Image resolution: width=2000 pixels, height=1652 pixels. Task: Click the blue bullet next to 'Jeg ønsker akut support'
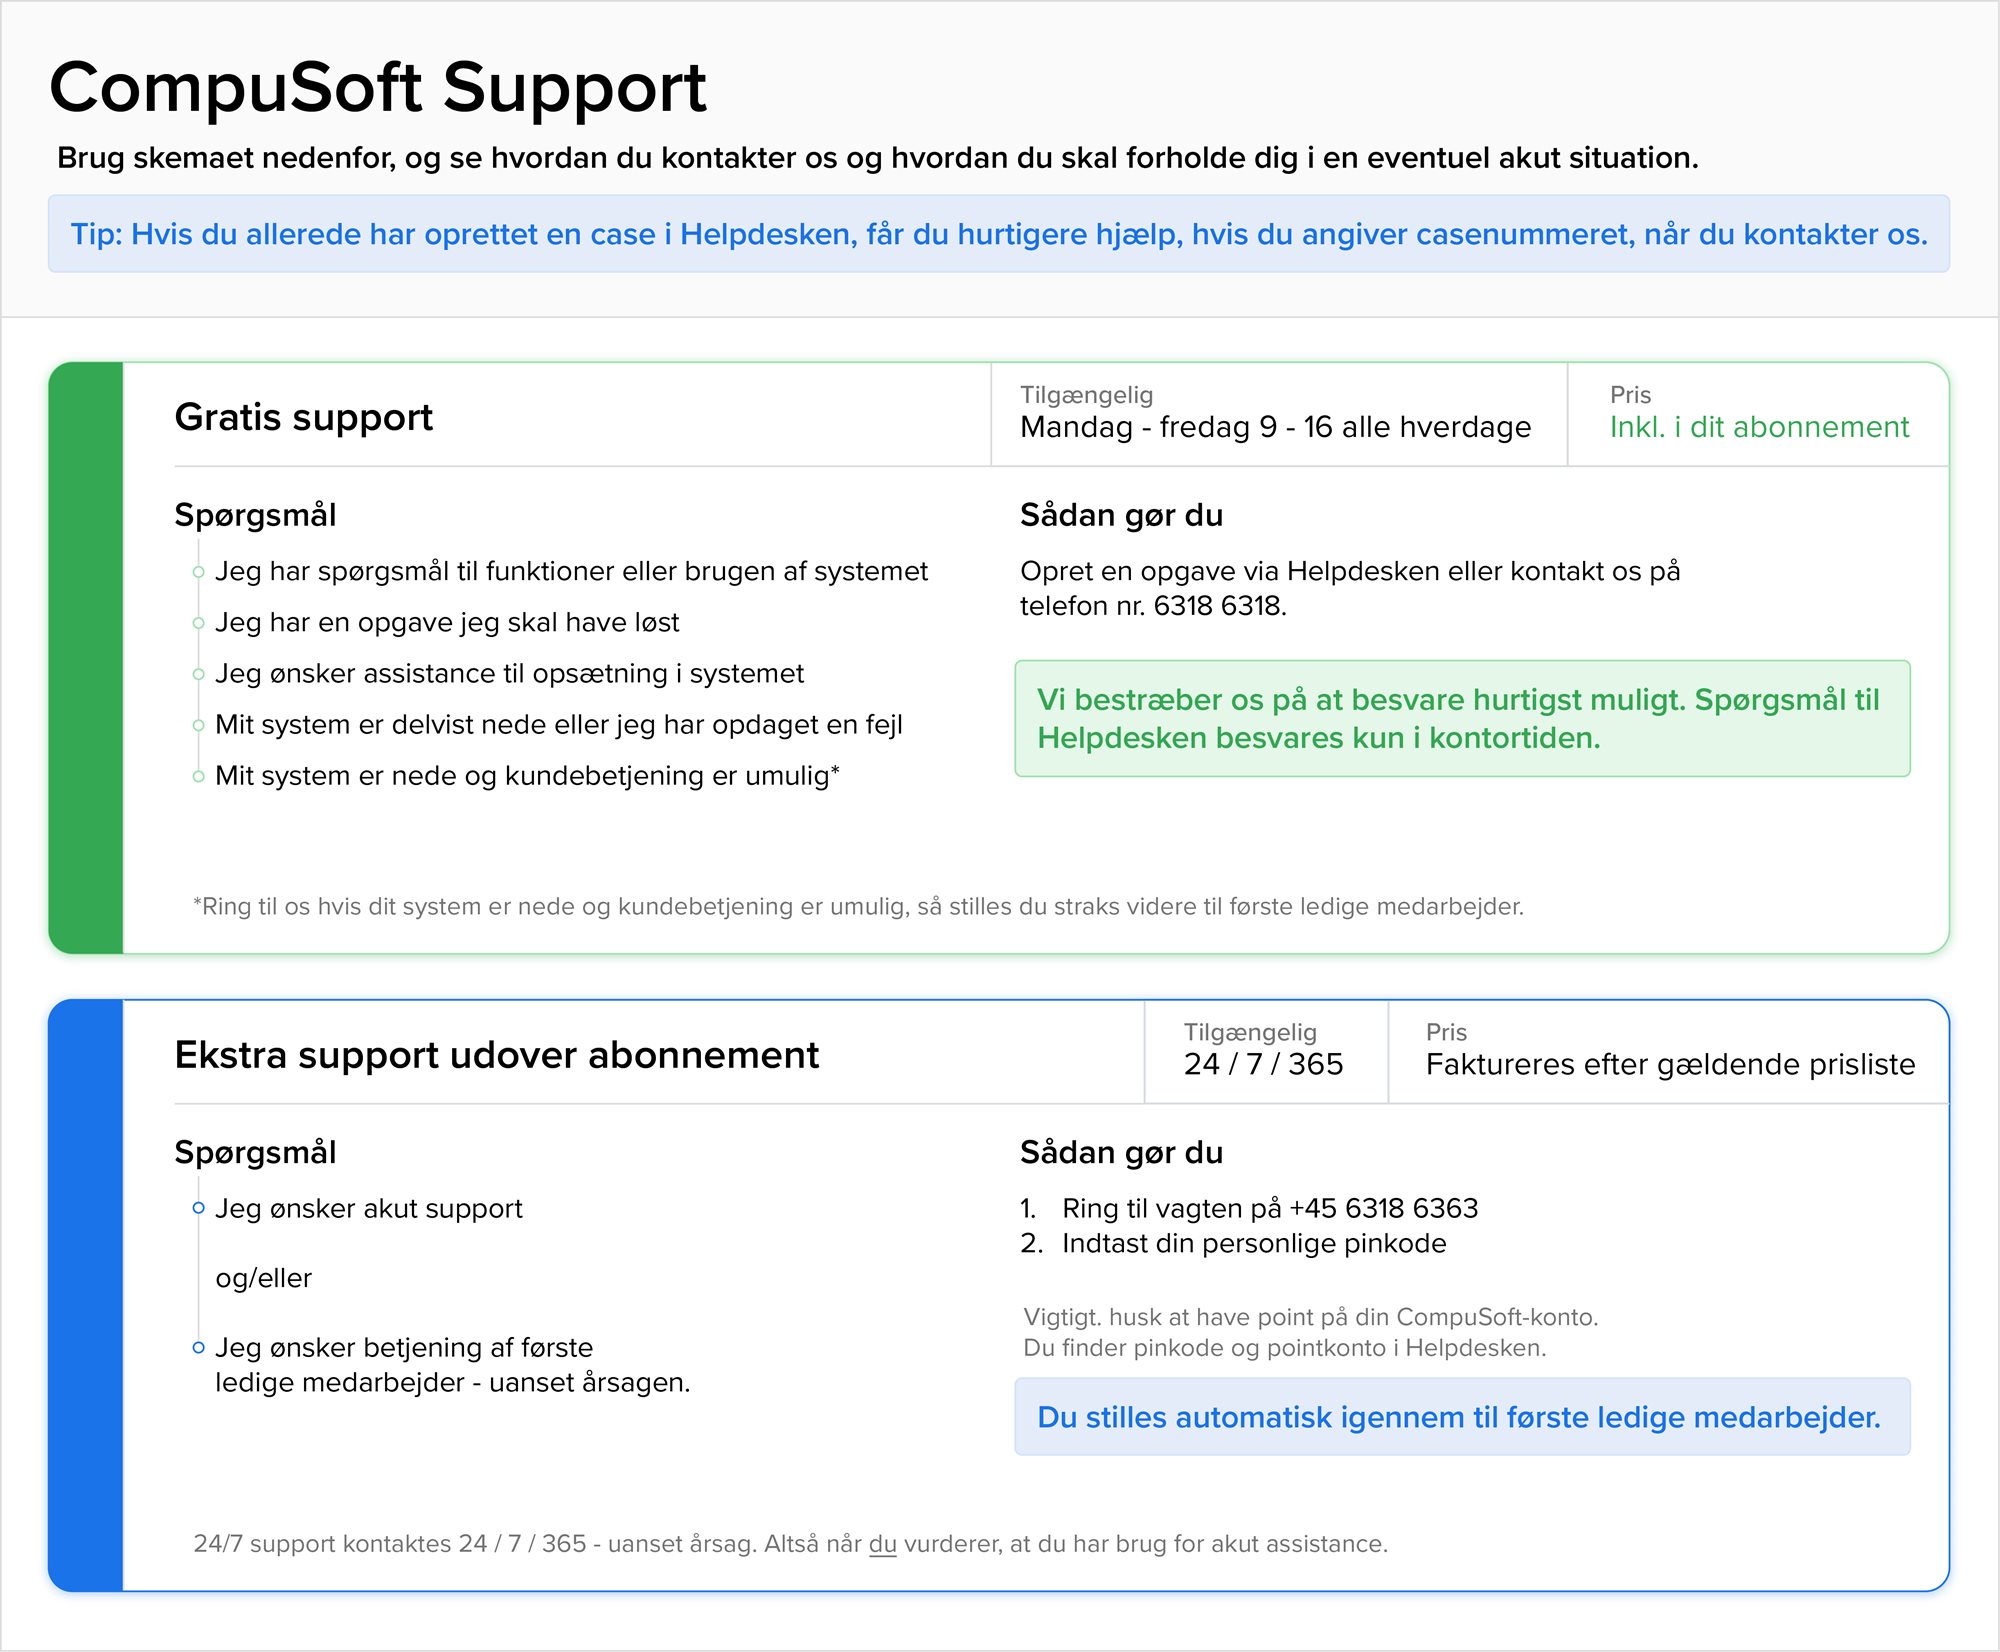pyautogui.click(x=198, y=1208)
